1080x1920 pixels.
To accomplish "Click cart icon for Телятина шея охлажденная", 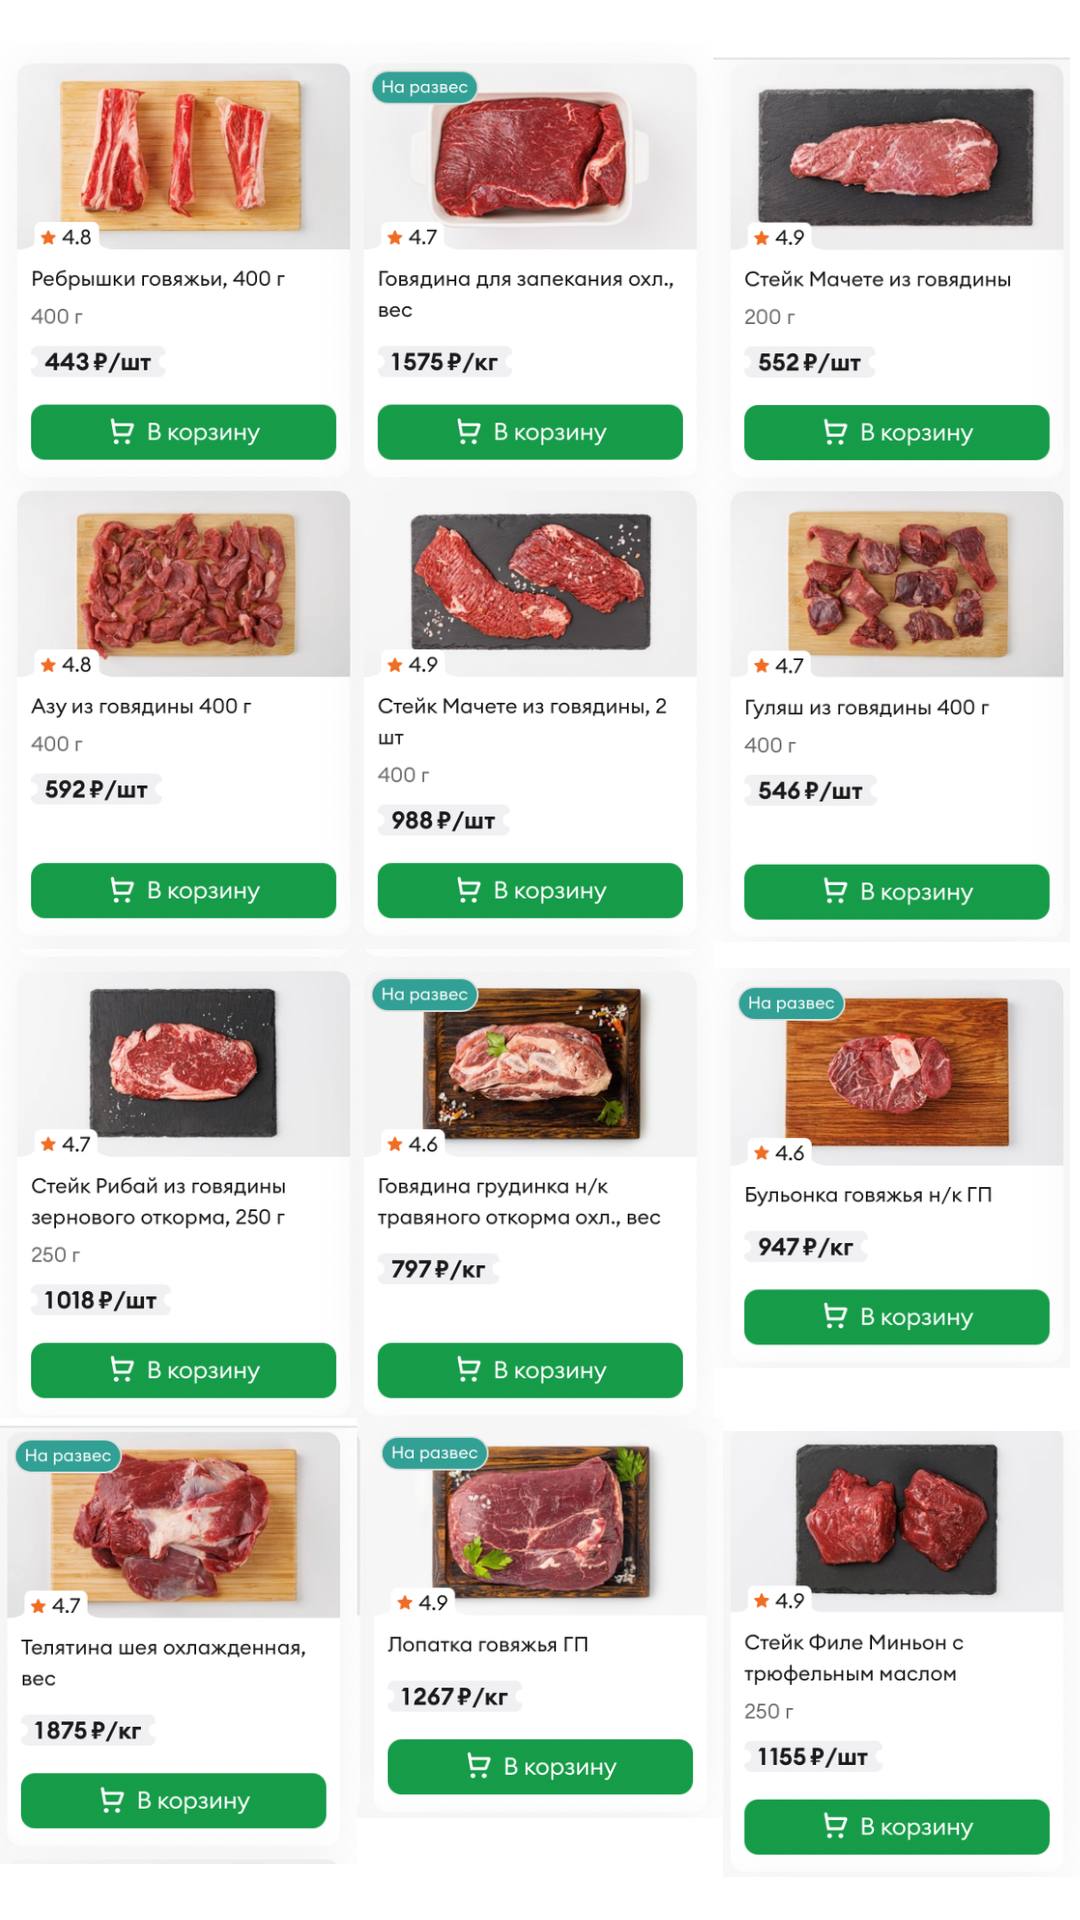I will click(112, 1801).
